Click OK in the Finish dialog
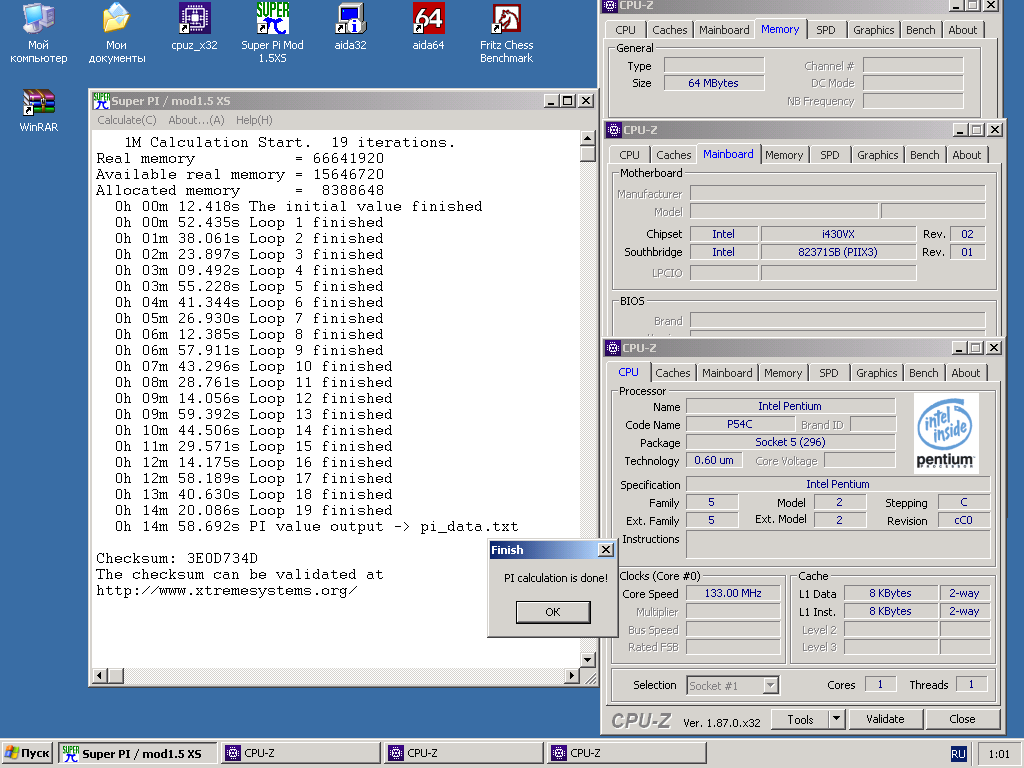Image resolution: width=1024 pixels, height=768 pixels. pos(553,612)
